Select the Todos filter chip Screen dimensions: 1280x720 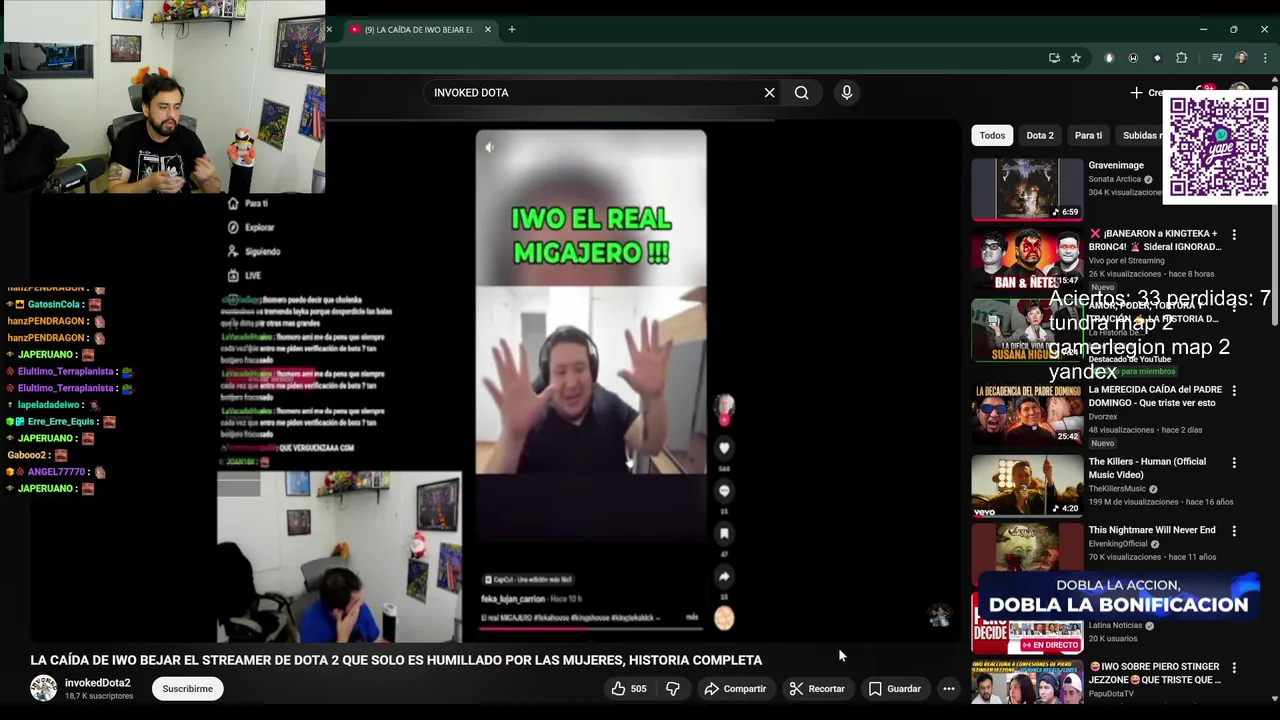click(x=992, y=135)
